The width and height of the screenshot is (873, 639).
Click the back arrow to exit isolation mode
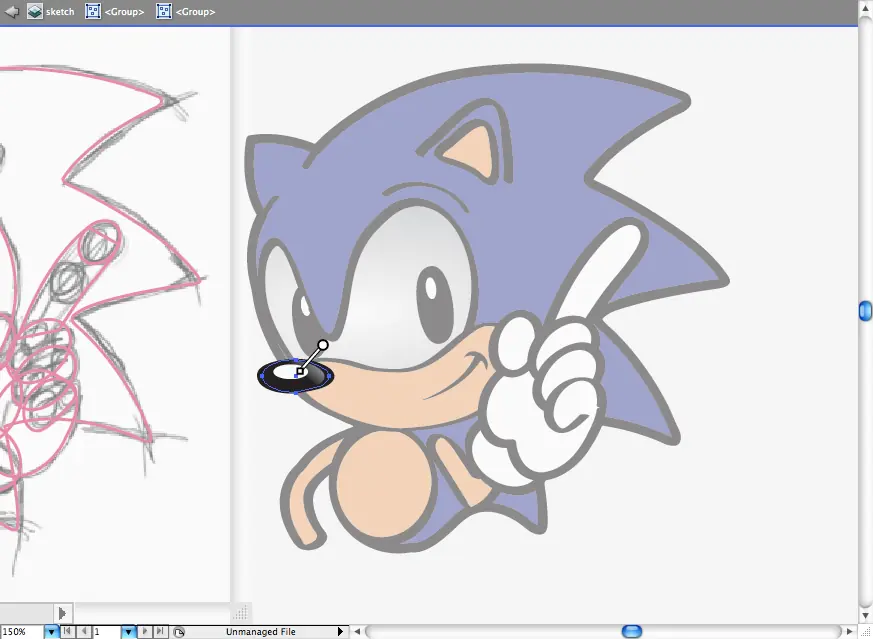pyautogui.click(x=12, y=11)
